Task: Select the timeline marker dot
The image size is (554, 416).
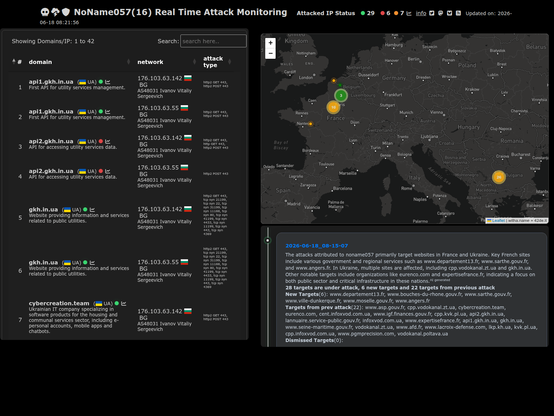Action: tap(268, 240)
